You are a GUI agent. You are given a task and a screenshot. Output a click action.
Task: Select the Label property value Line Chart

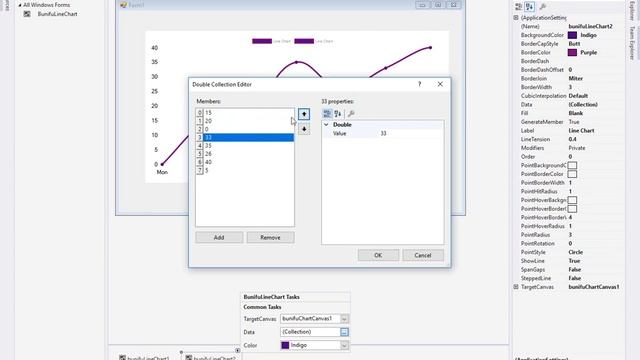[581, 131]
